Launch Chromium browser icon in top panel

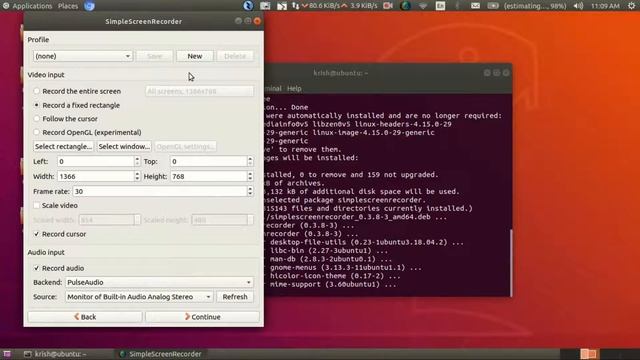coord(89,6)
